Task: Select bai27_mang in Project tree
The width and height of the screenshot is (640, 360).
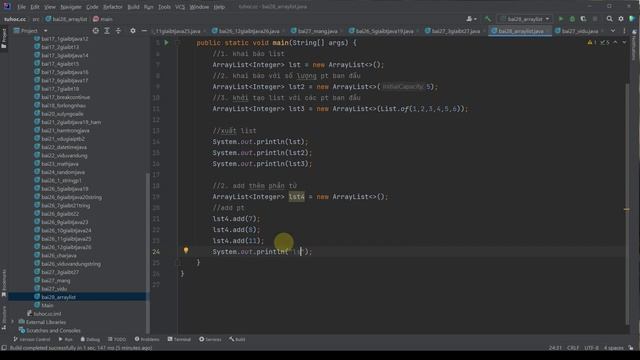Action: coord(56,280)
